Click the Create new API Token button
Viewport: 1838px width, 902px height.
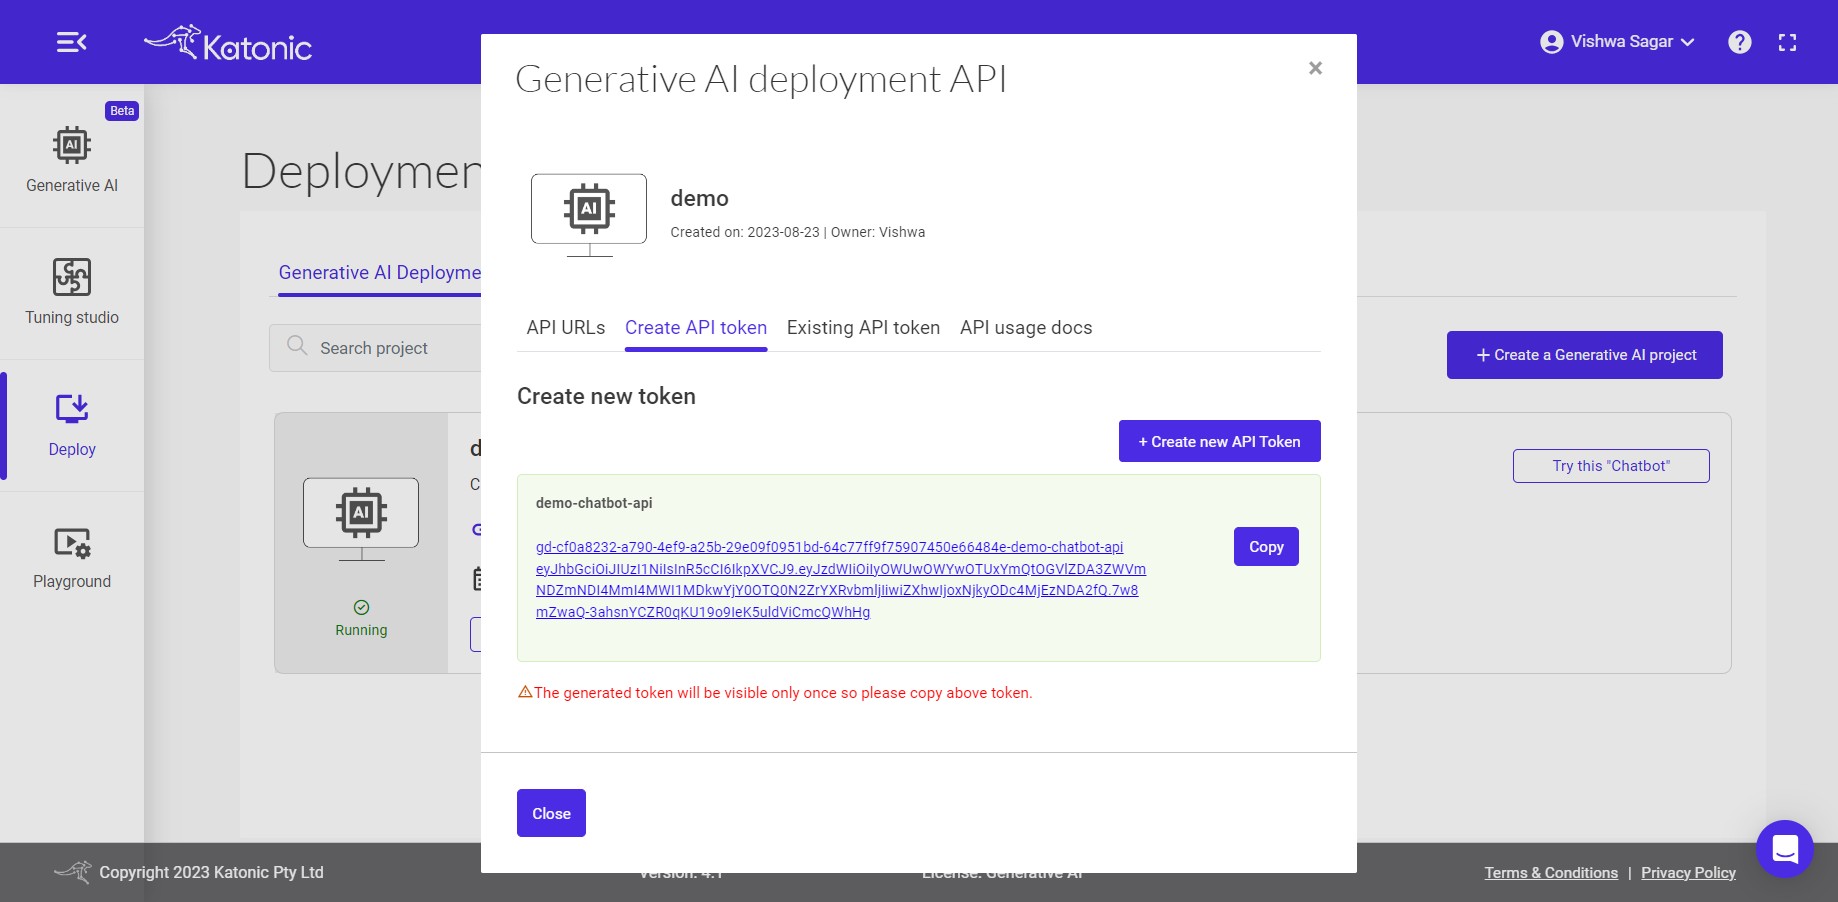1219,441
